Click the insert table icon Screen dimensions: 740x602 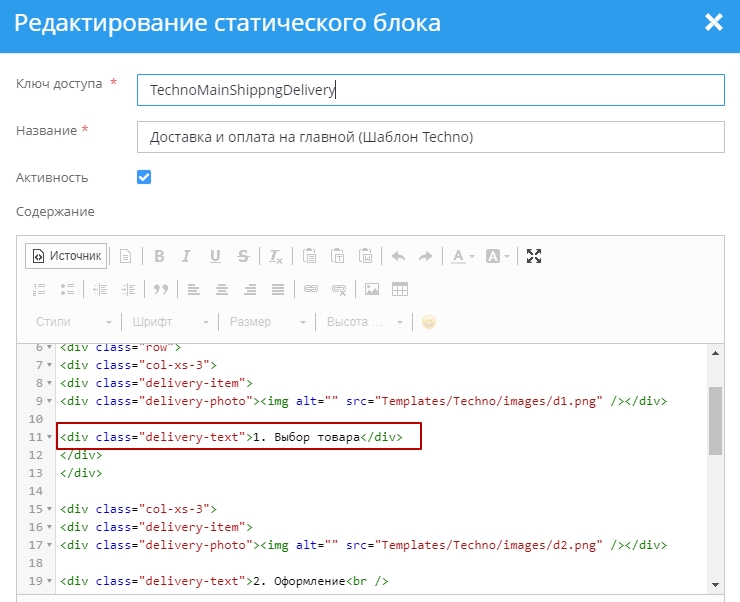tap(400, 289)
